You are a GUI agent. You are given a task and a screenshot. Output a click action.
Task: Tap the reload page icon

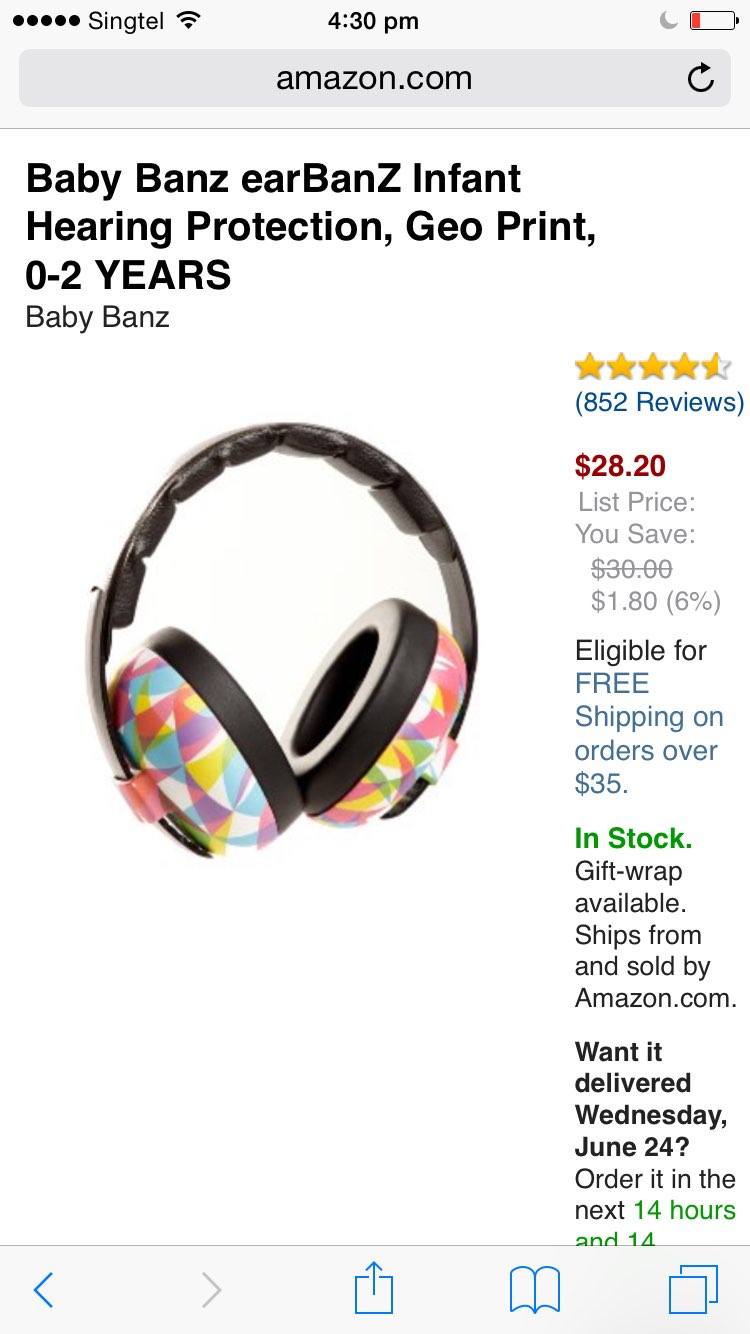tap(701, 78)
